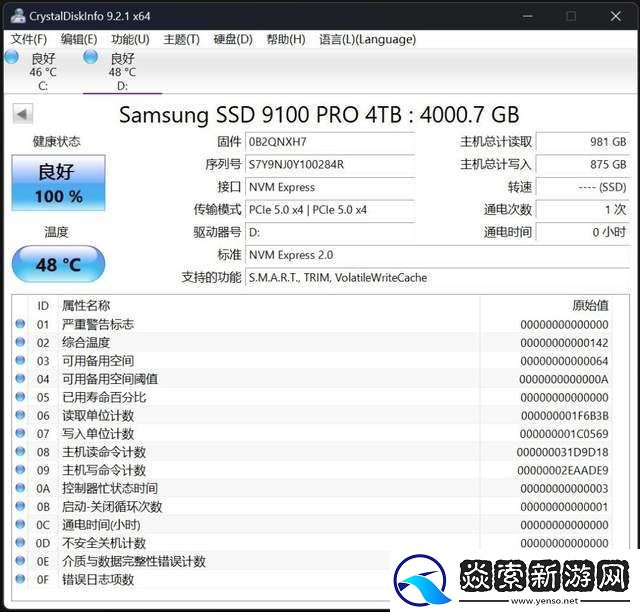The height and width of the screenshot is (612, 640).
Task: Click status dot for attribute 0E
Action: click(20, 561)
